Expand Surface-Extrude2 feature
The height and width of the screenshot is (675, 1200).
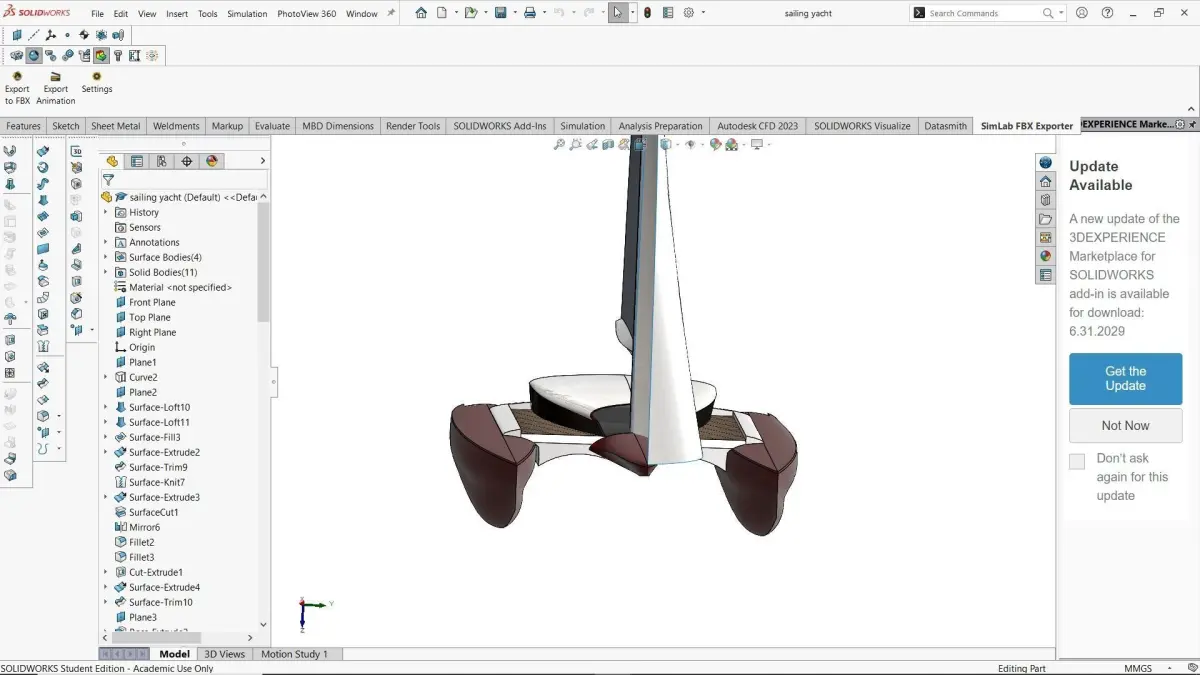(106, 452)
